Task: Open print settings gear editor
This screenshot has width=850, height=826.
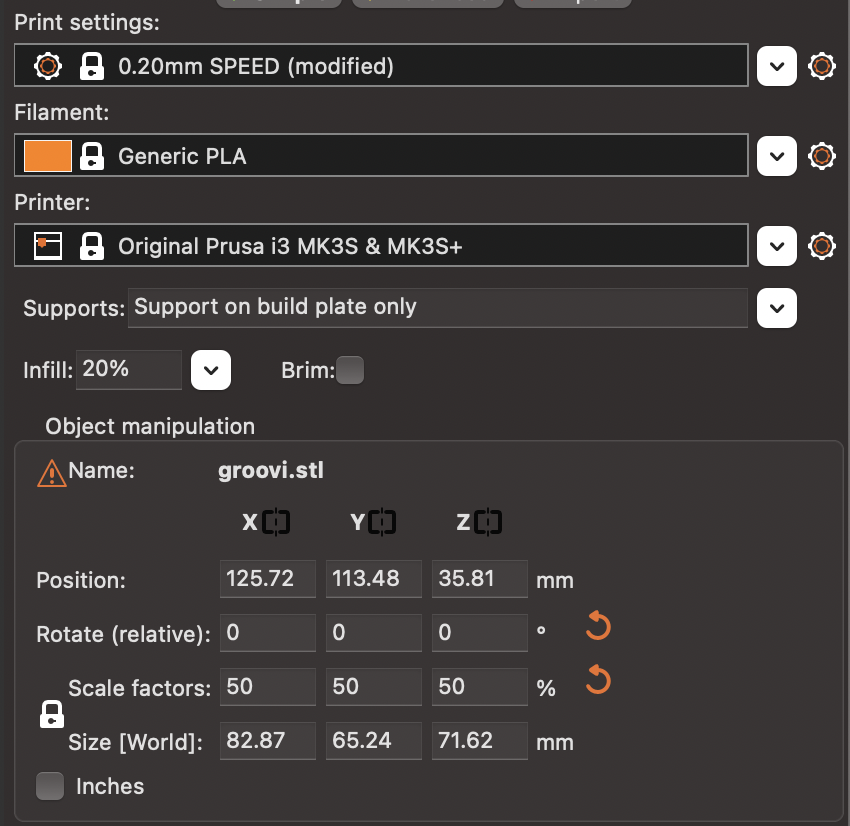Action: point(821,66)
